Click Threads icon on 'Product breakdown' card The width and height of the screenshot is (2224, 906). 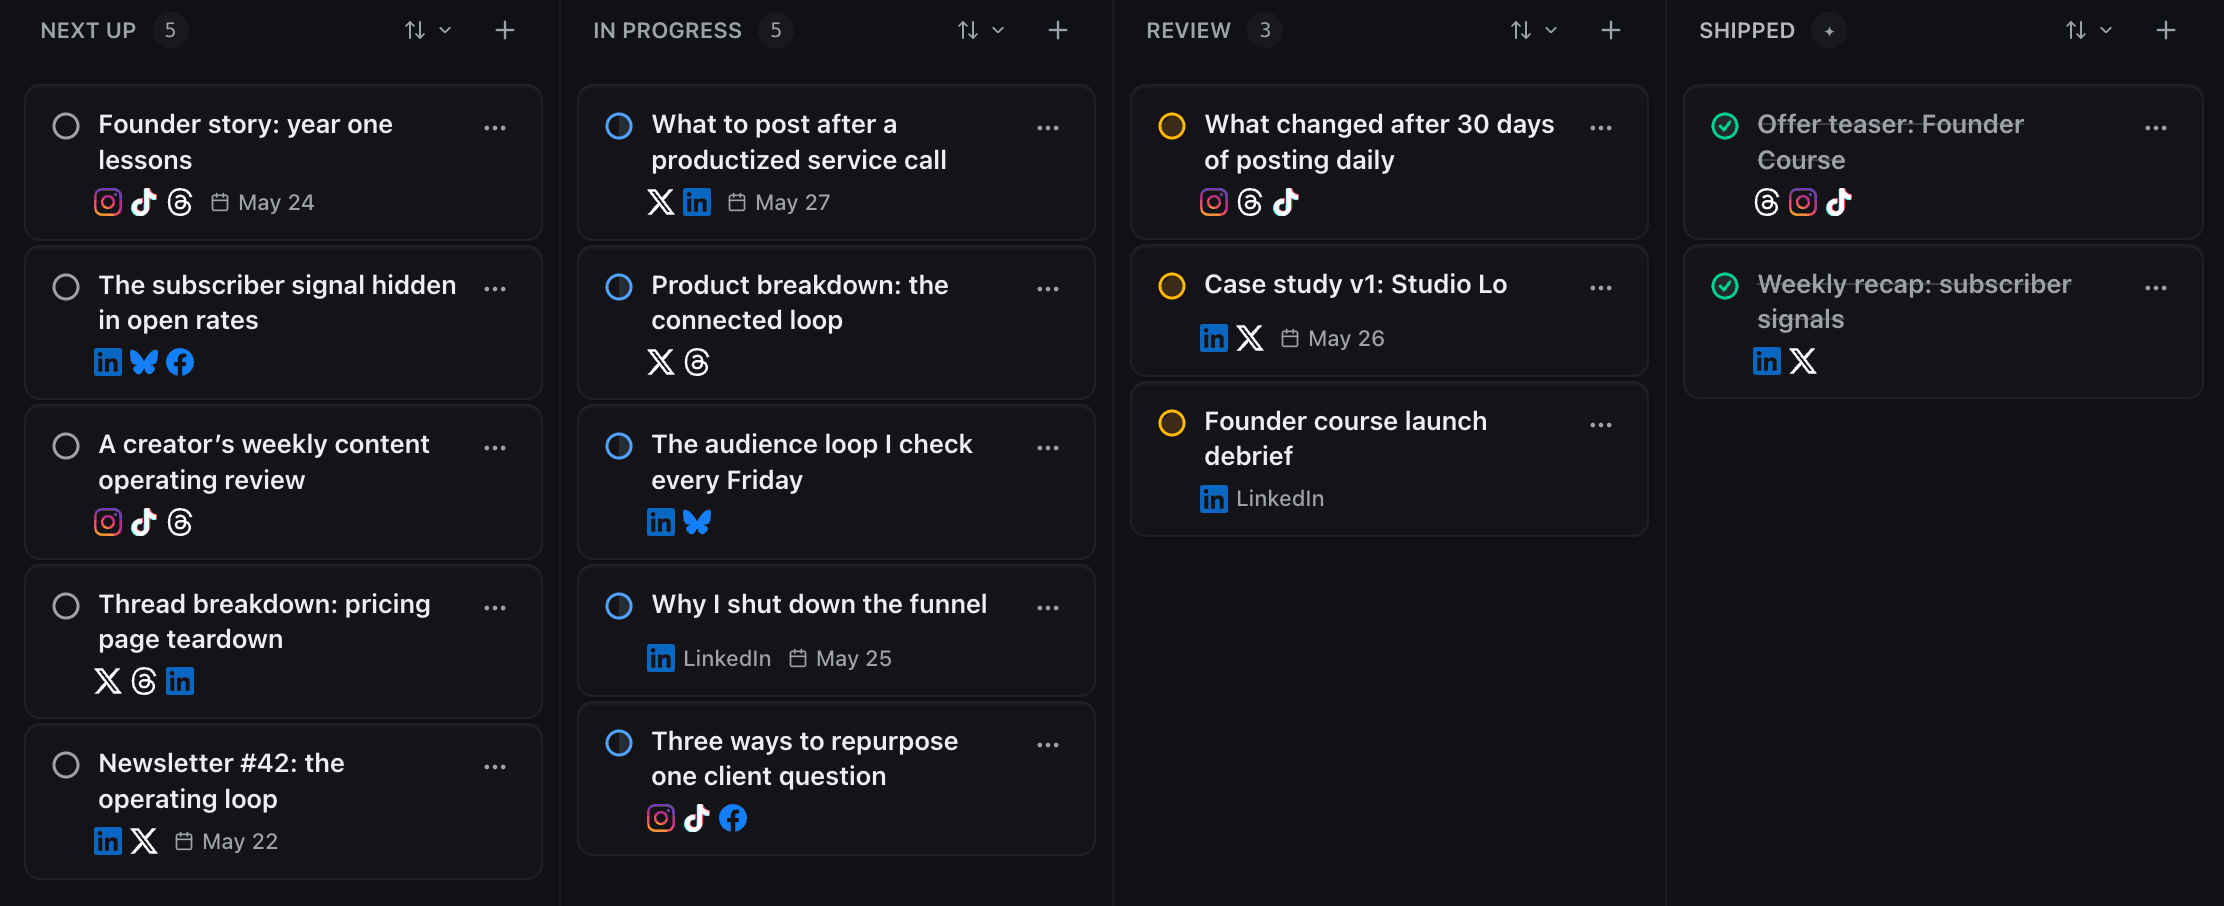(697, 362)
